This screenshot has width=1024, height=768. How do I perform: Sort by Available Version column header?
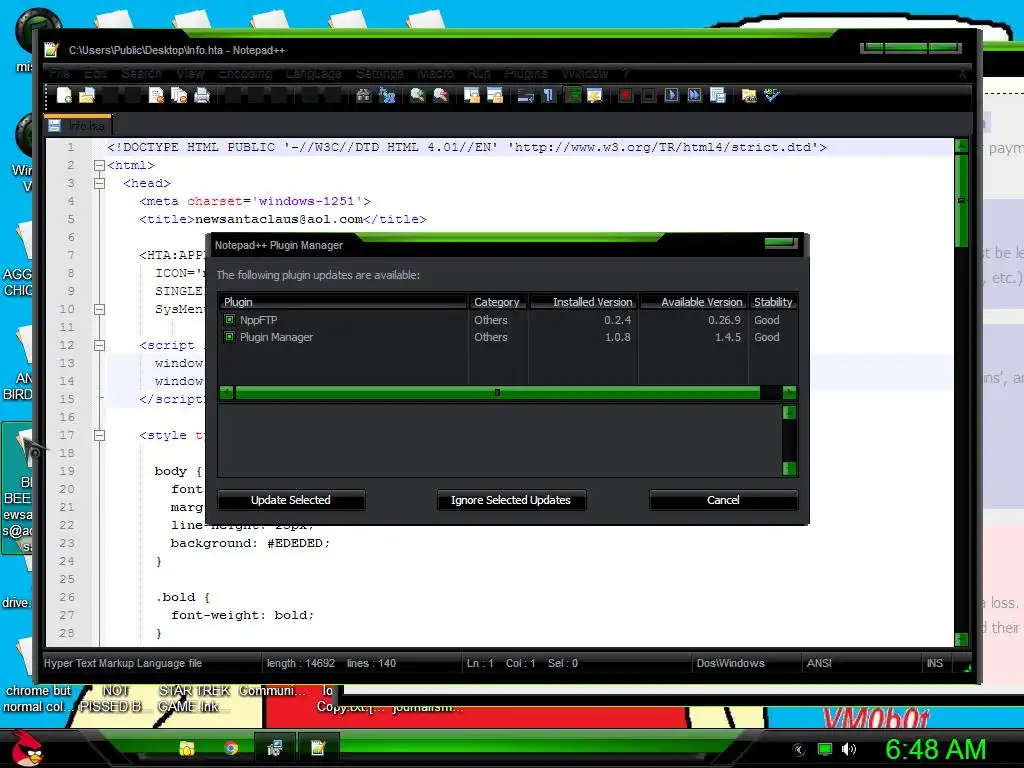(x=694, y=302)
